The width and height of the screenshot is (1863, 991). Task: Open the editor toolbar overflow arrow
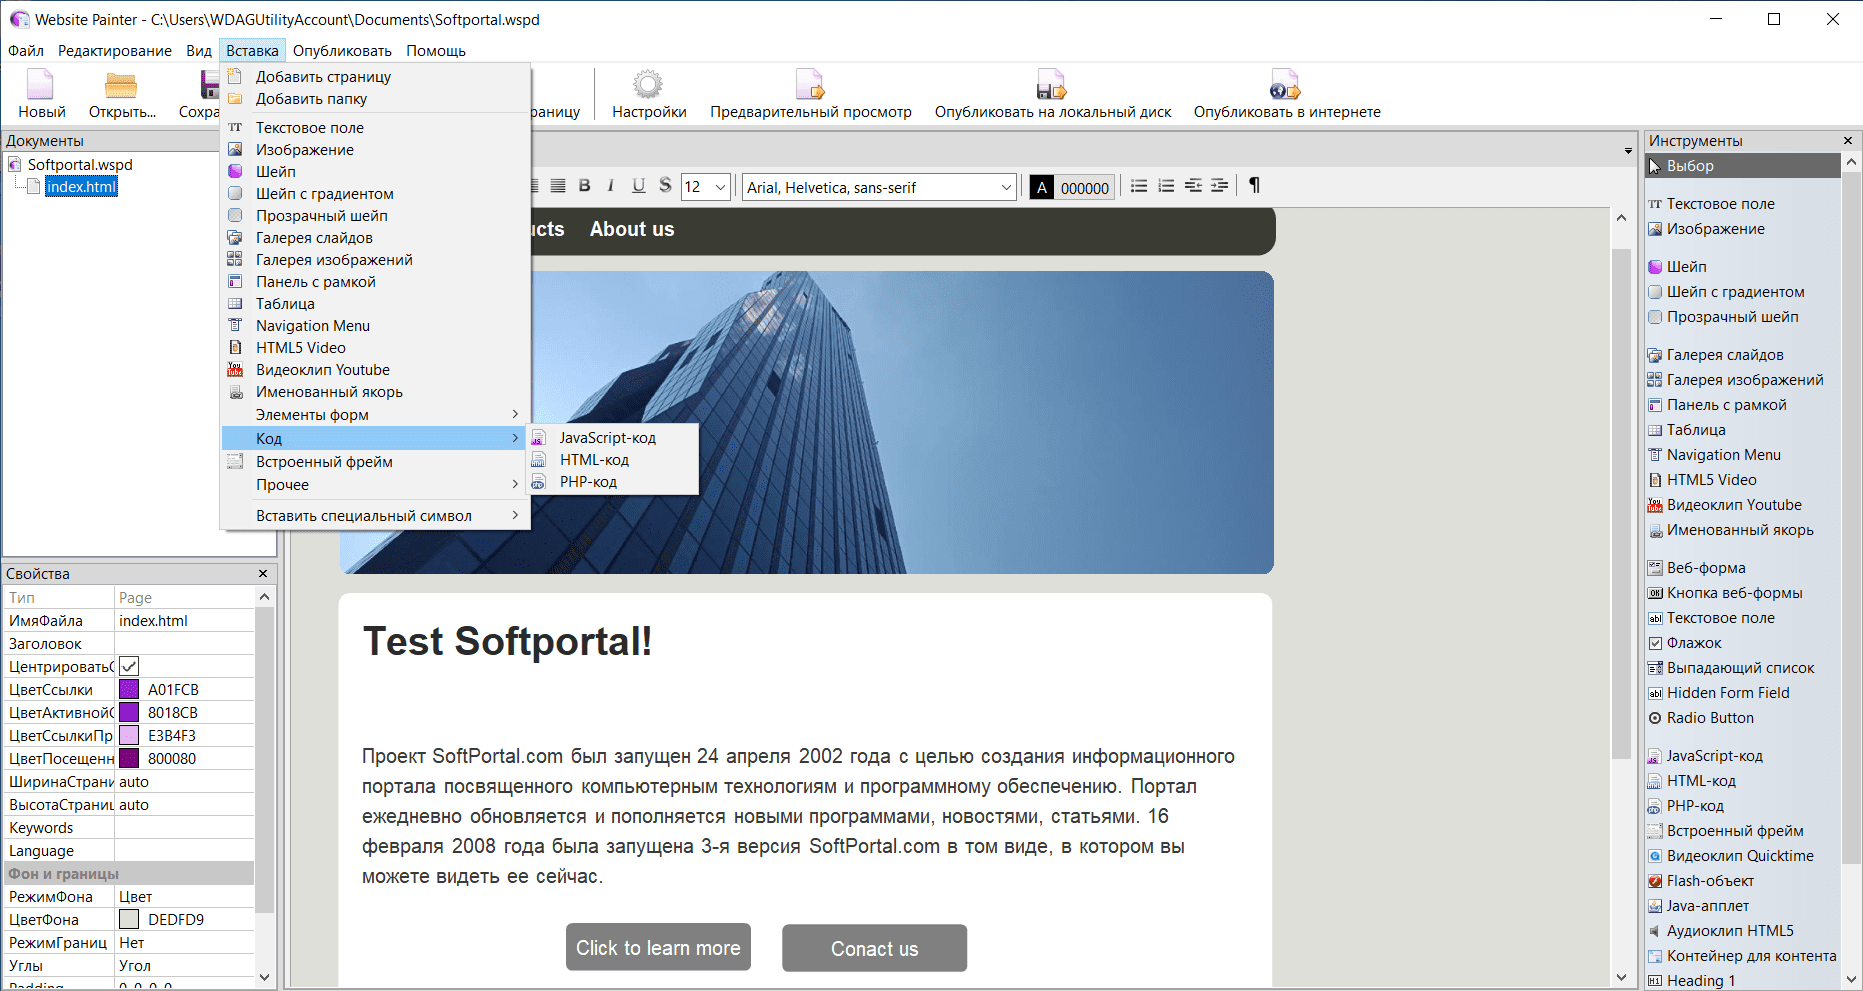click(1628, 151)
